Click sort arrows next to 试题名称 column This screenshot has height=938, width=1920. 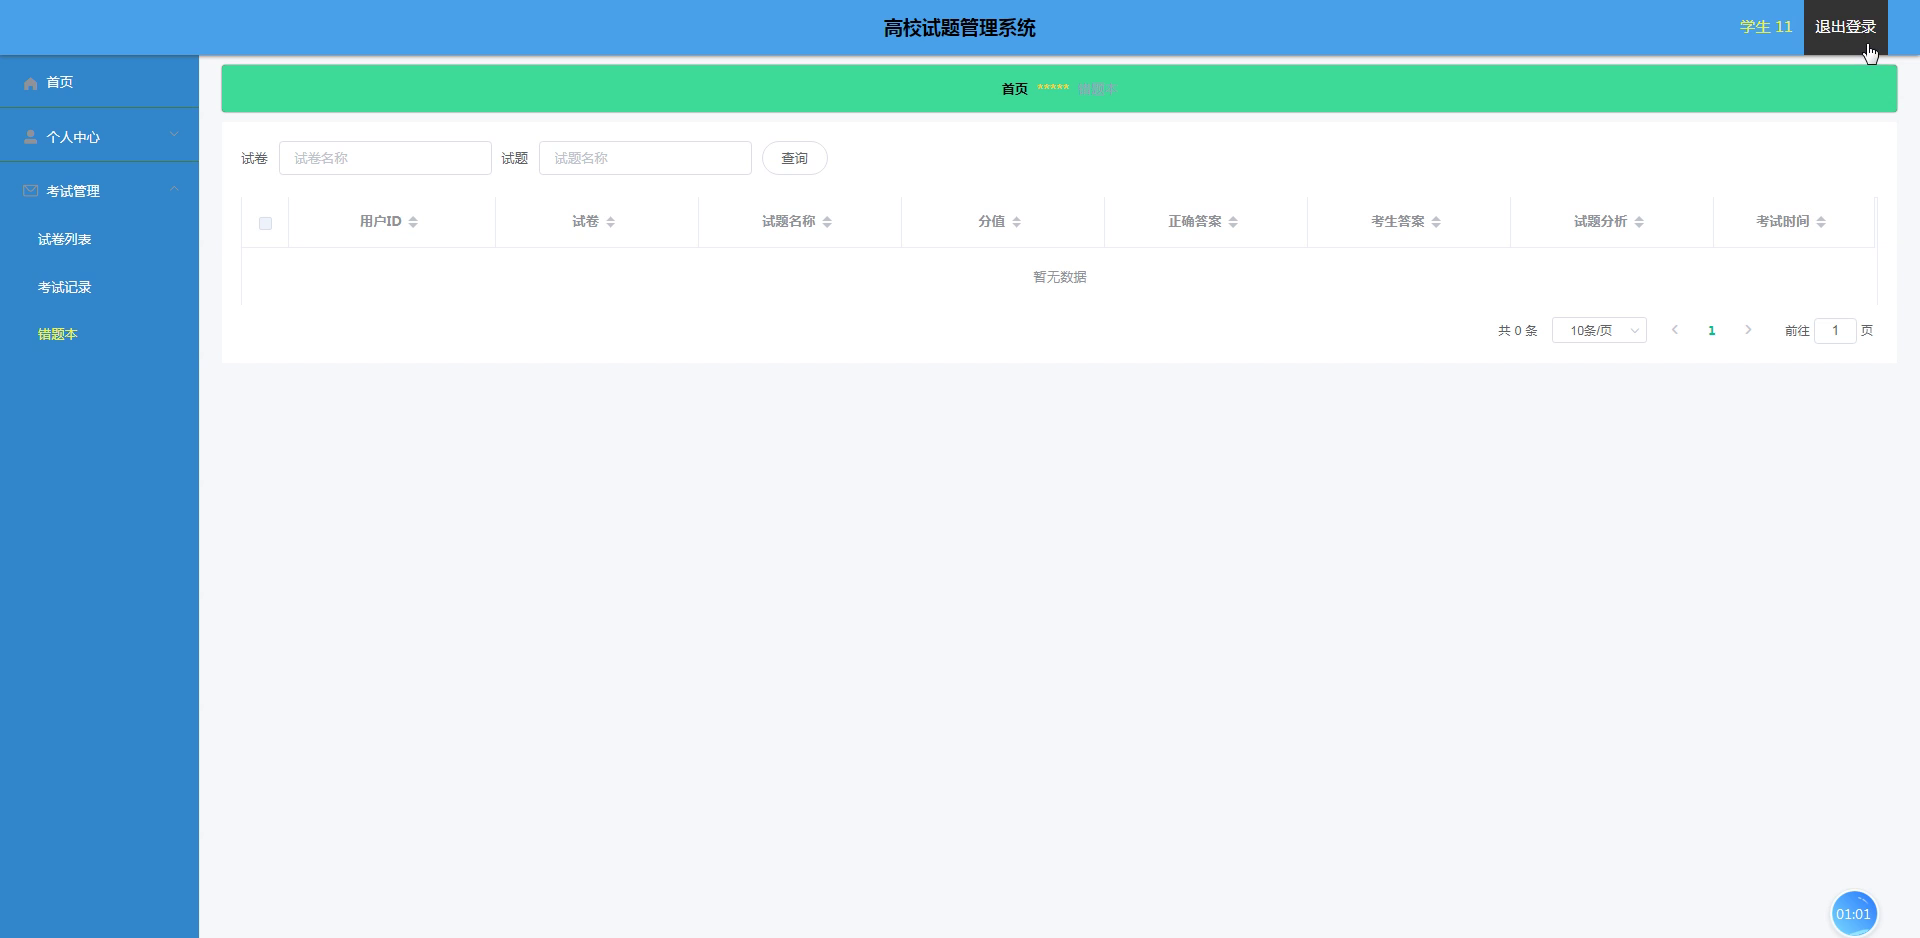click(x=827, y=222)
